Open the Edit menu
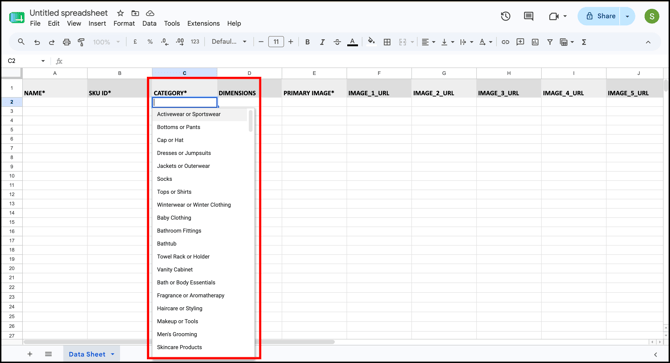 [53, 23]
